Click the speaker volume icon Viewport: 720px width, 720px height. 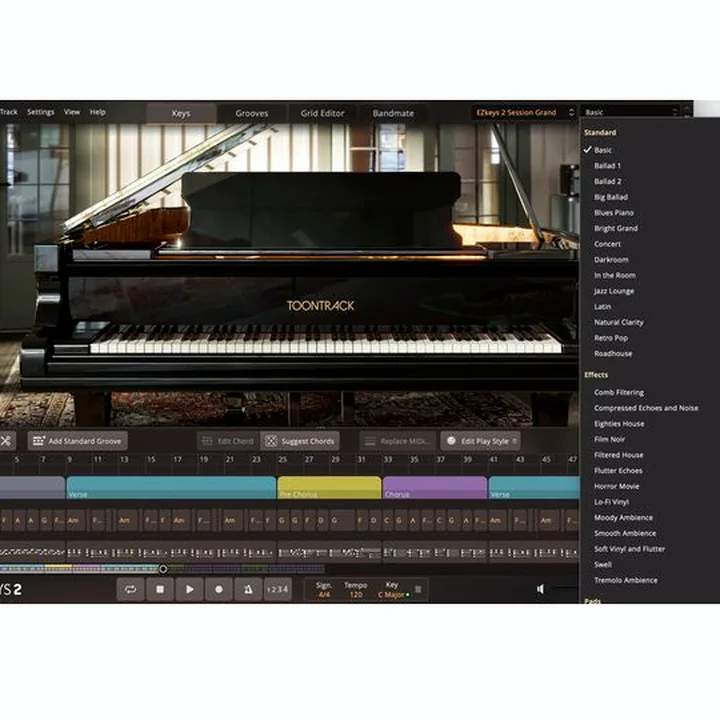tap(540, 589)
